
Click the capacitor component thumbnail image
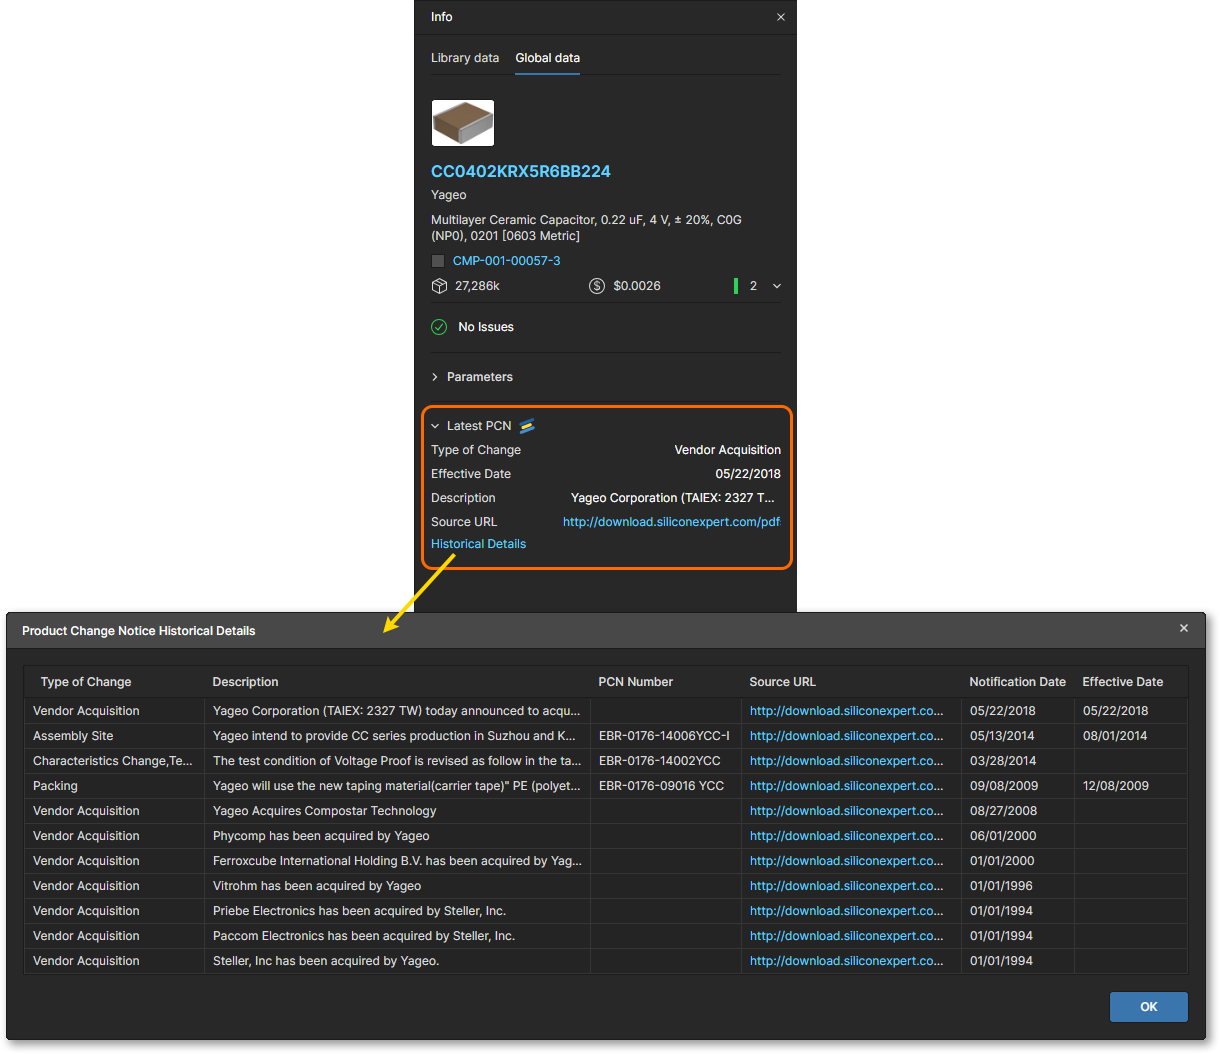coord(462,123)
